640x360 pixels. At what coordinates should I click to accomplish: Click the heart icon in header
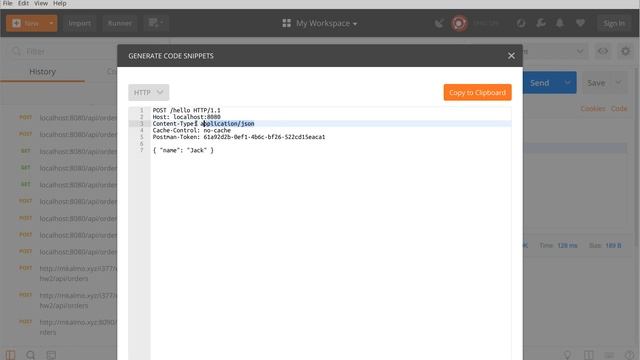(580, 23)
